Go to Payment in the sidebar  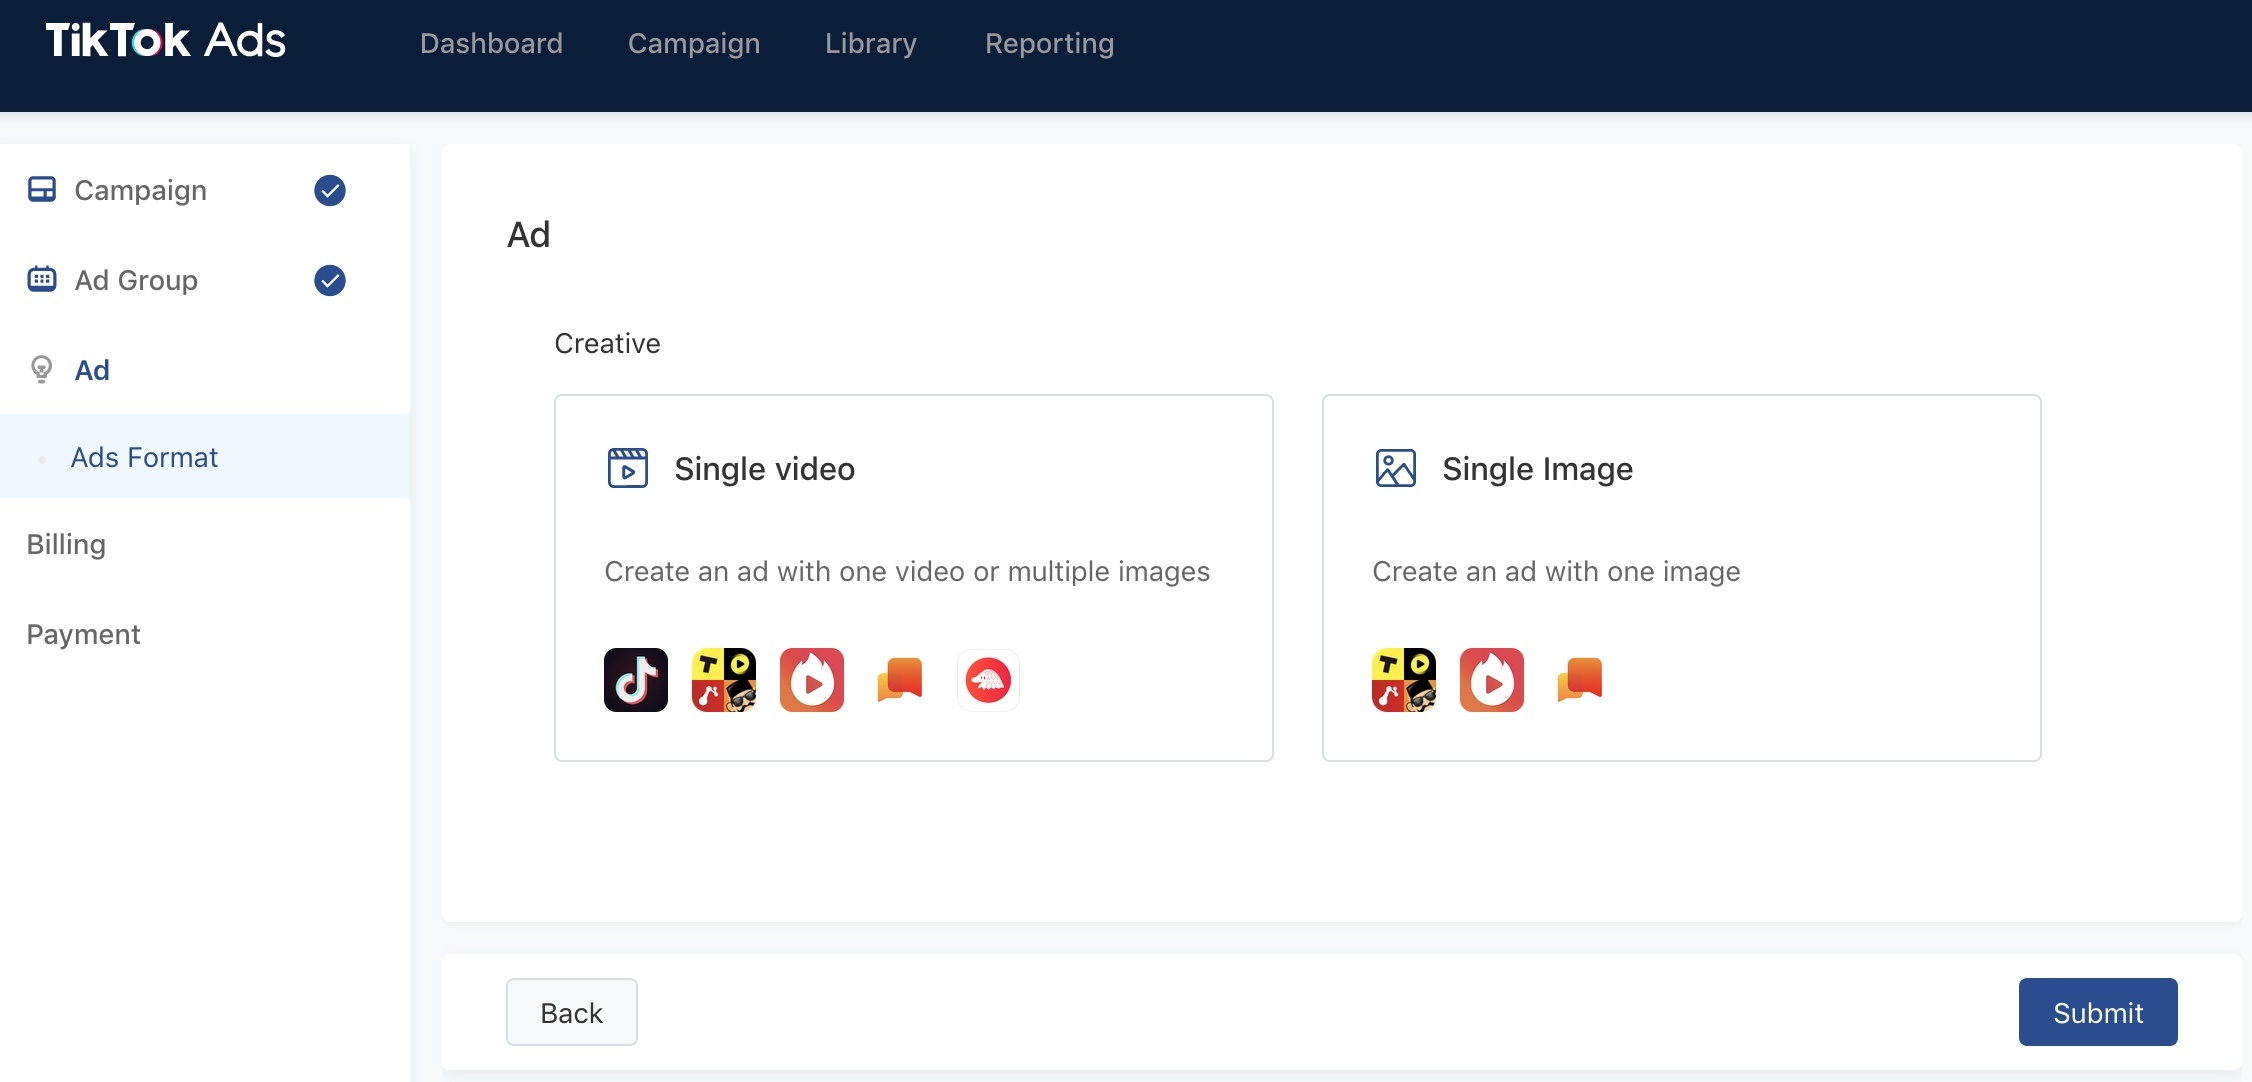coord(83,634)
